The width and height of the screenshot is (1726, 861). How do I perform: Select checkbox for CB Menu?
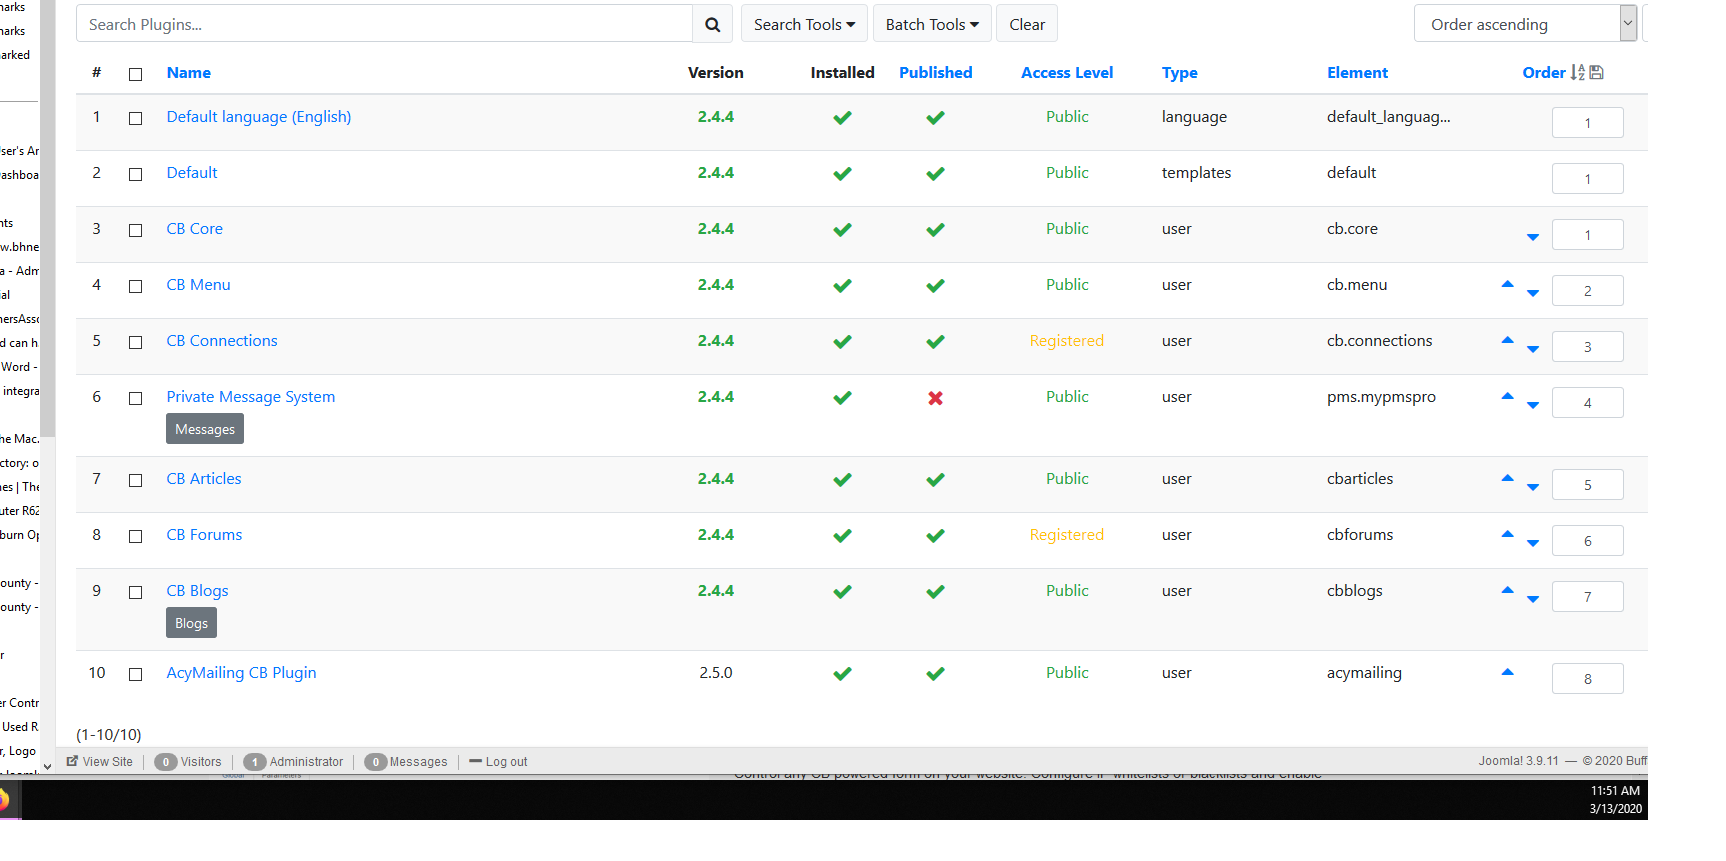click(136, 286)
